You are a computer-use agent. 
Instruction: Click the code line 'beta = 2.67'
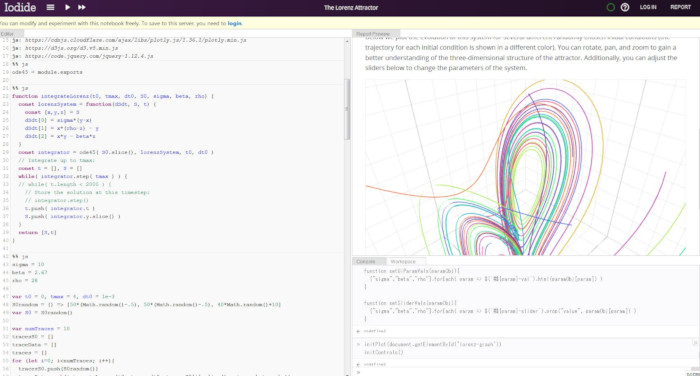[x=29, y=273]
